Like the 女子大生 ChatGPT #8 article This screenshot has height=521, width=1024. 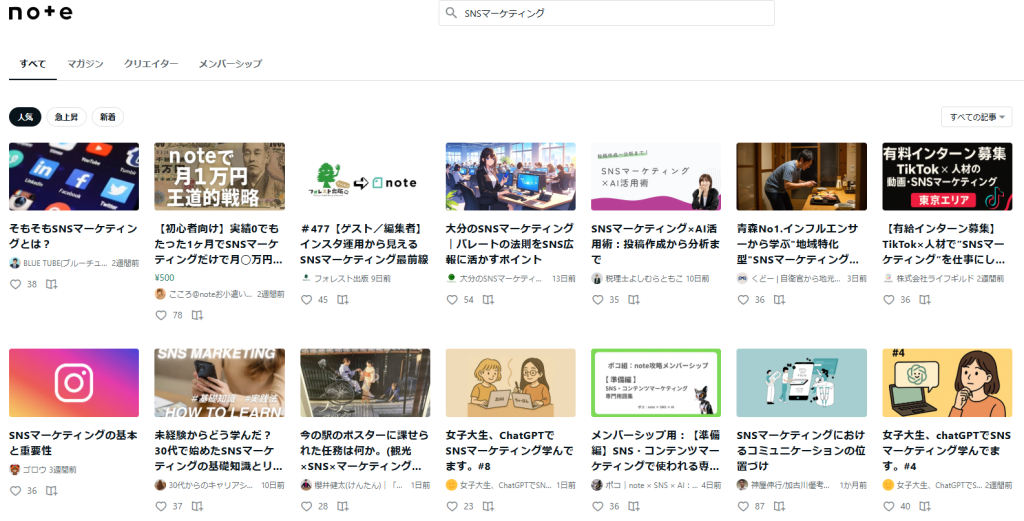tap(452, 506)
